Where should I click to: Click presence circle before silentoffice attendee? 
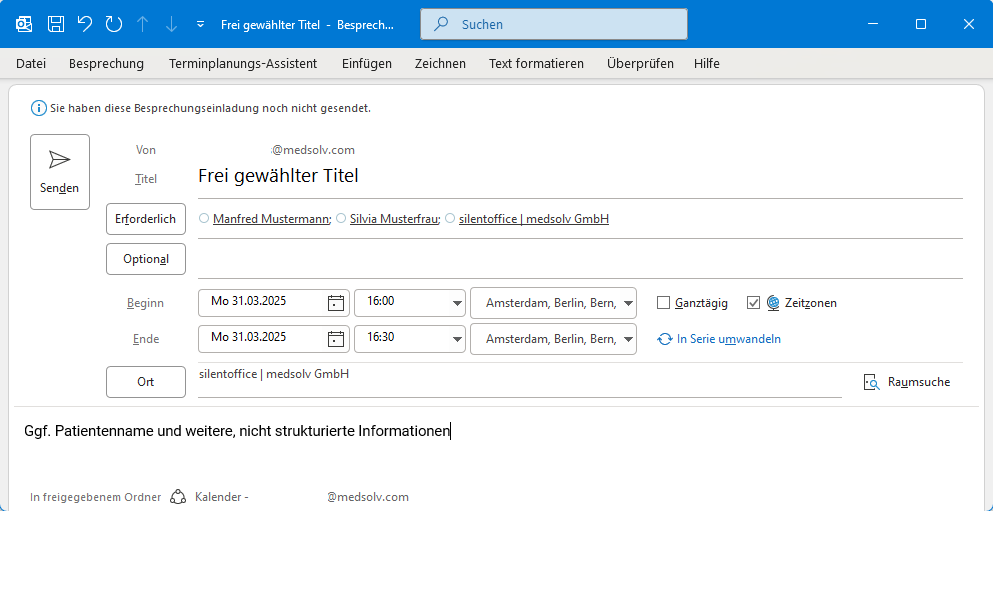tap(450, 218)
